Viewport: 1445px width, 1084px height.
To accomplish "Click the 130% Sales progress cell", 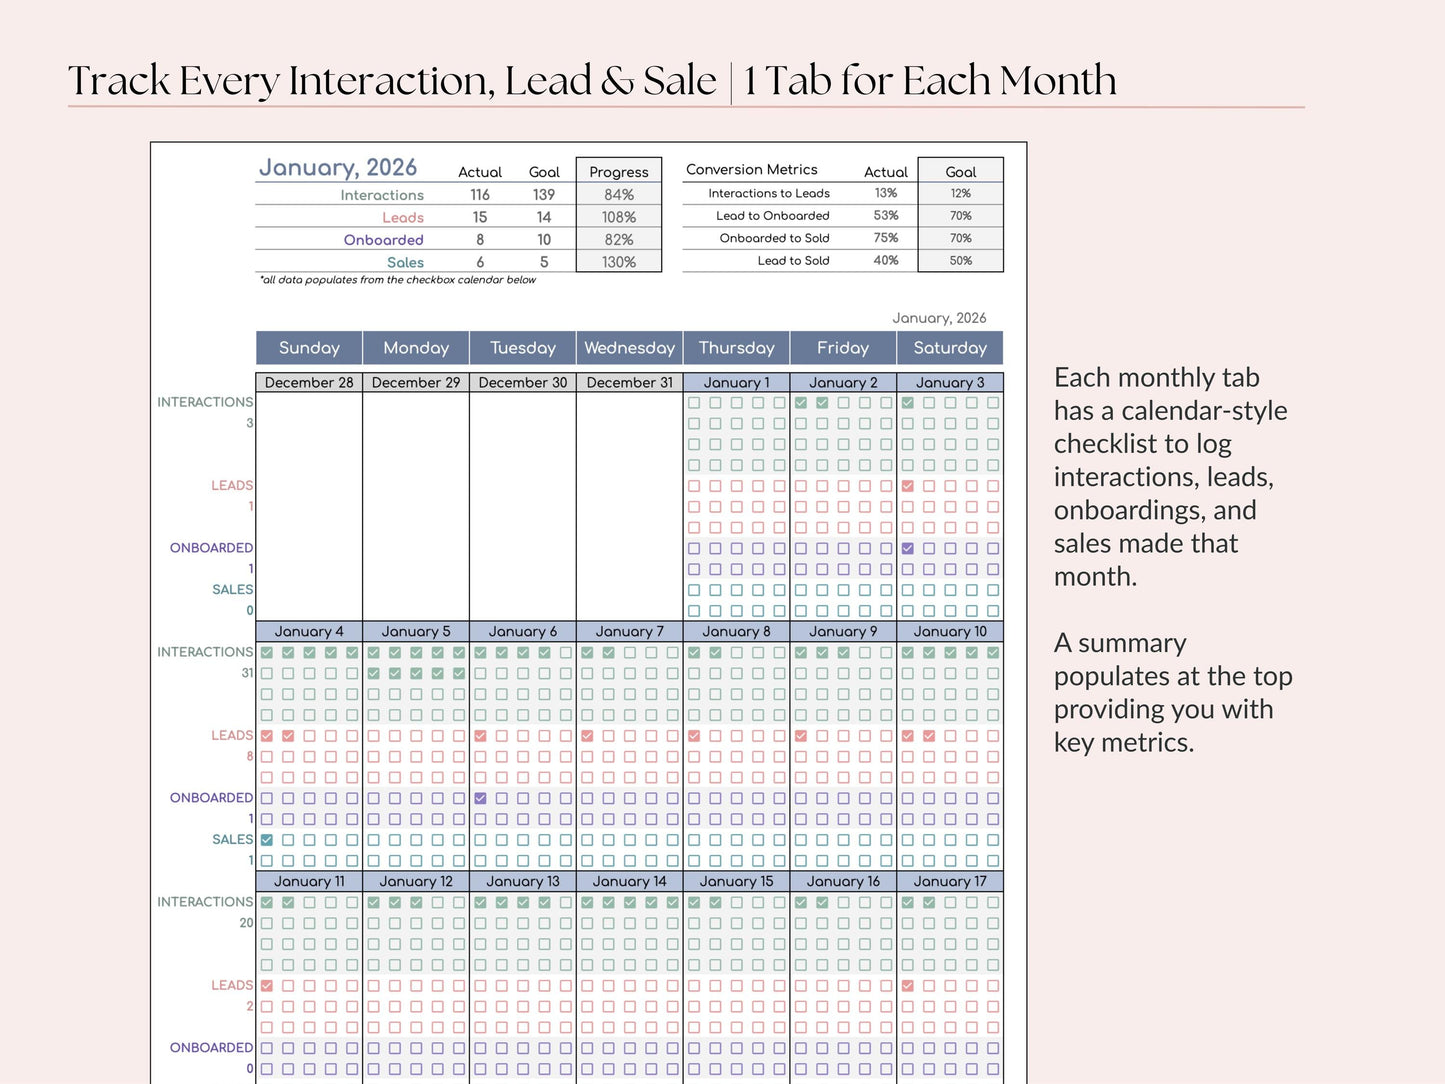I will (619, 262).
